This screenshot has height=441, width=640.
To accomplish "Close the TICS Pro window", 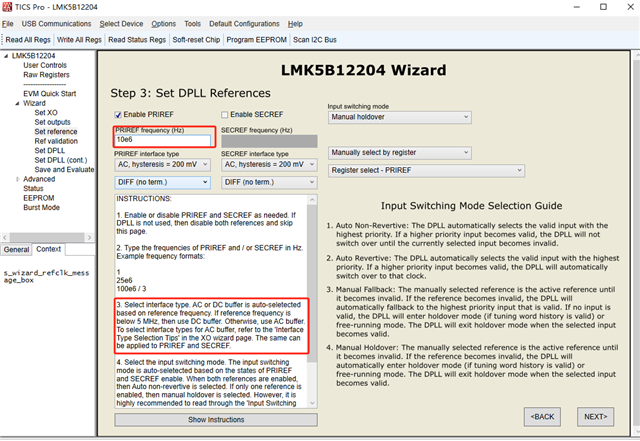I will tap(630, 7).
